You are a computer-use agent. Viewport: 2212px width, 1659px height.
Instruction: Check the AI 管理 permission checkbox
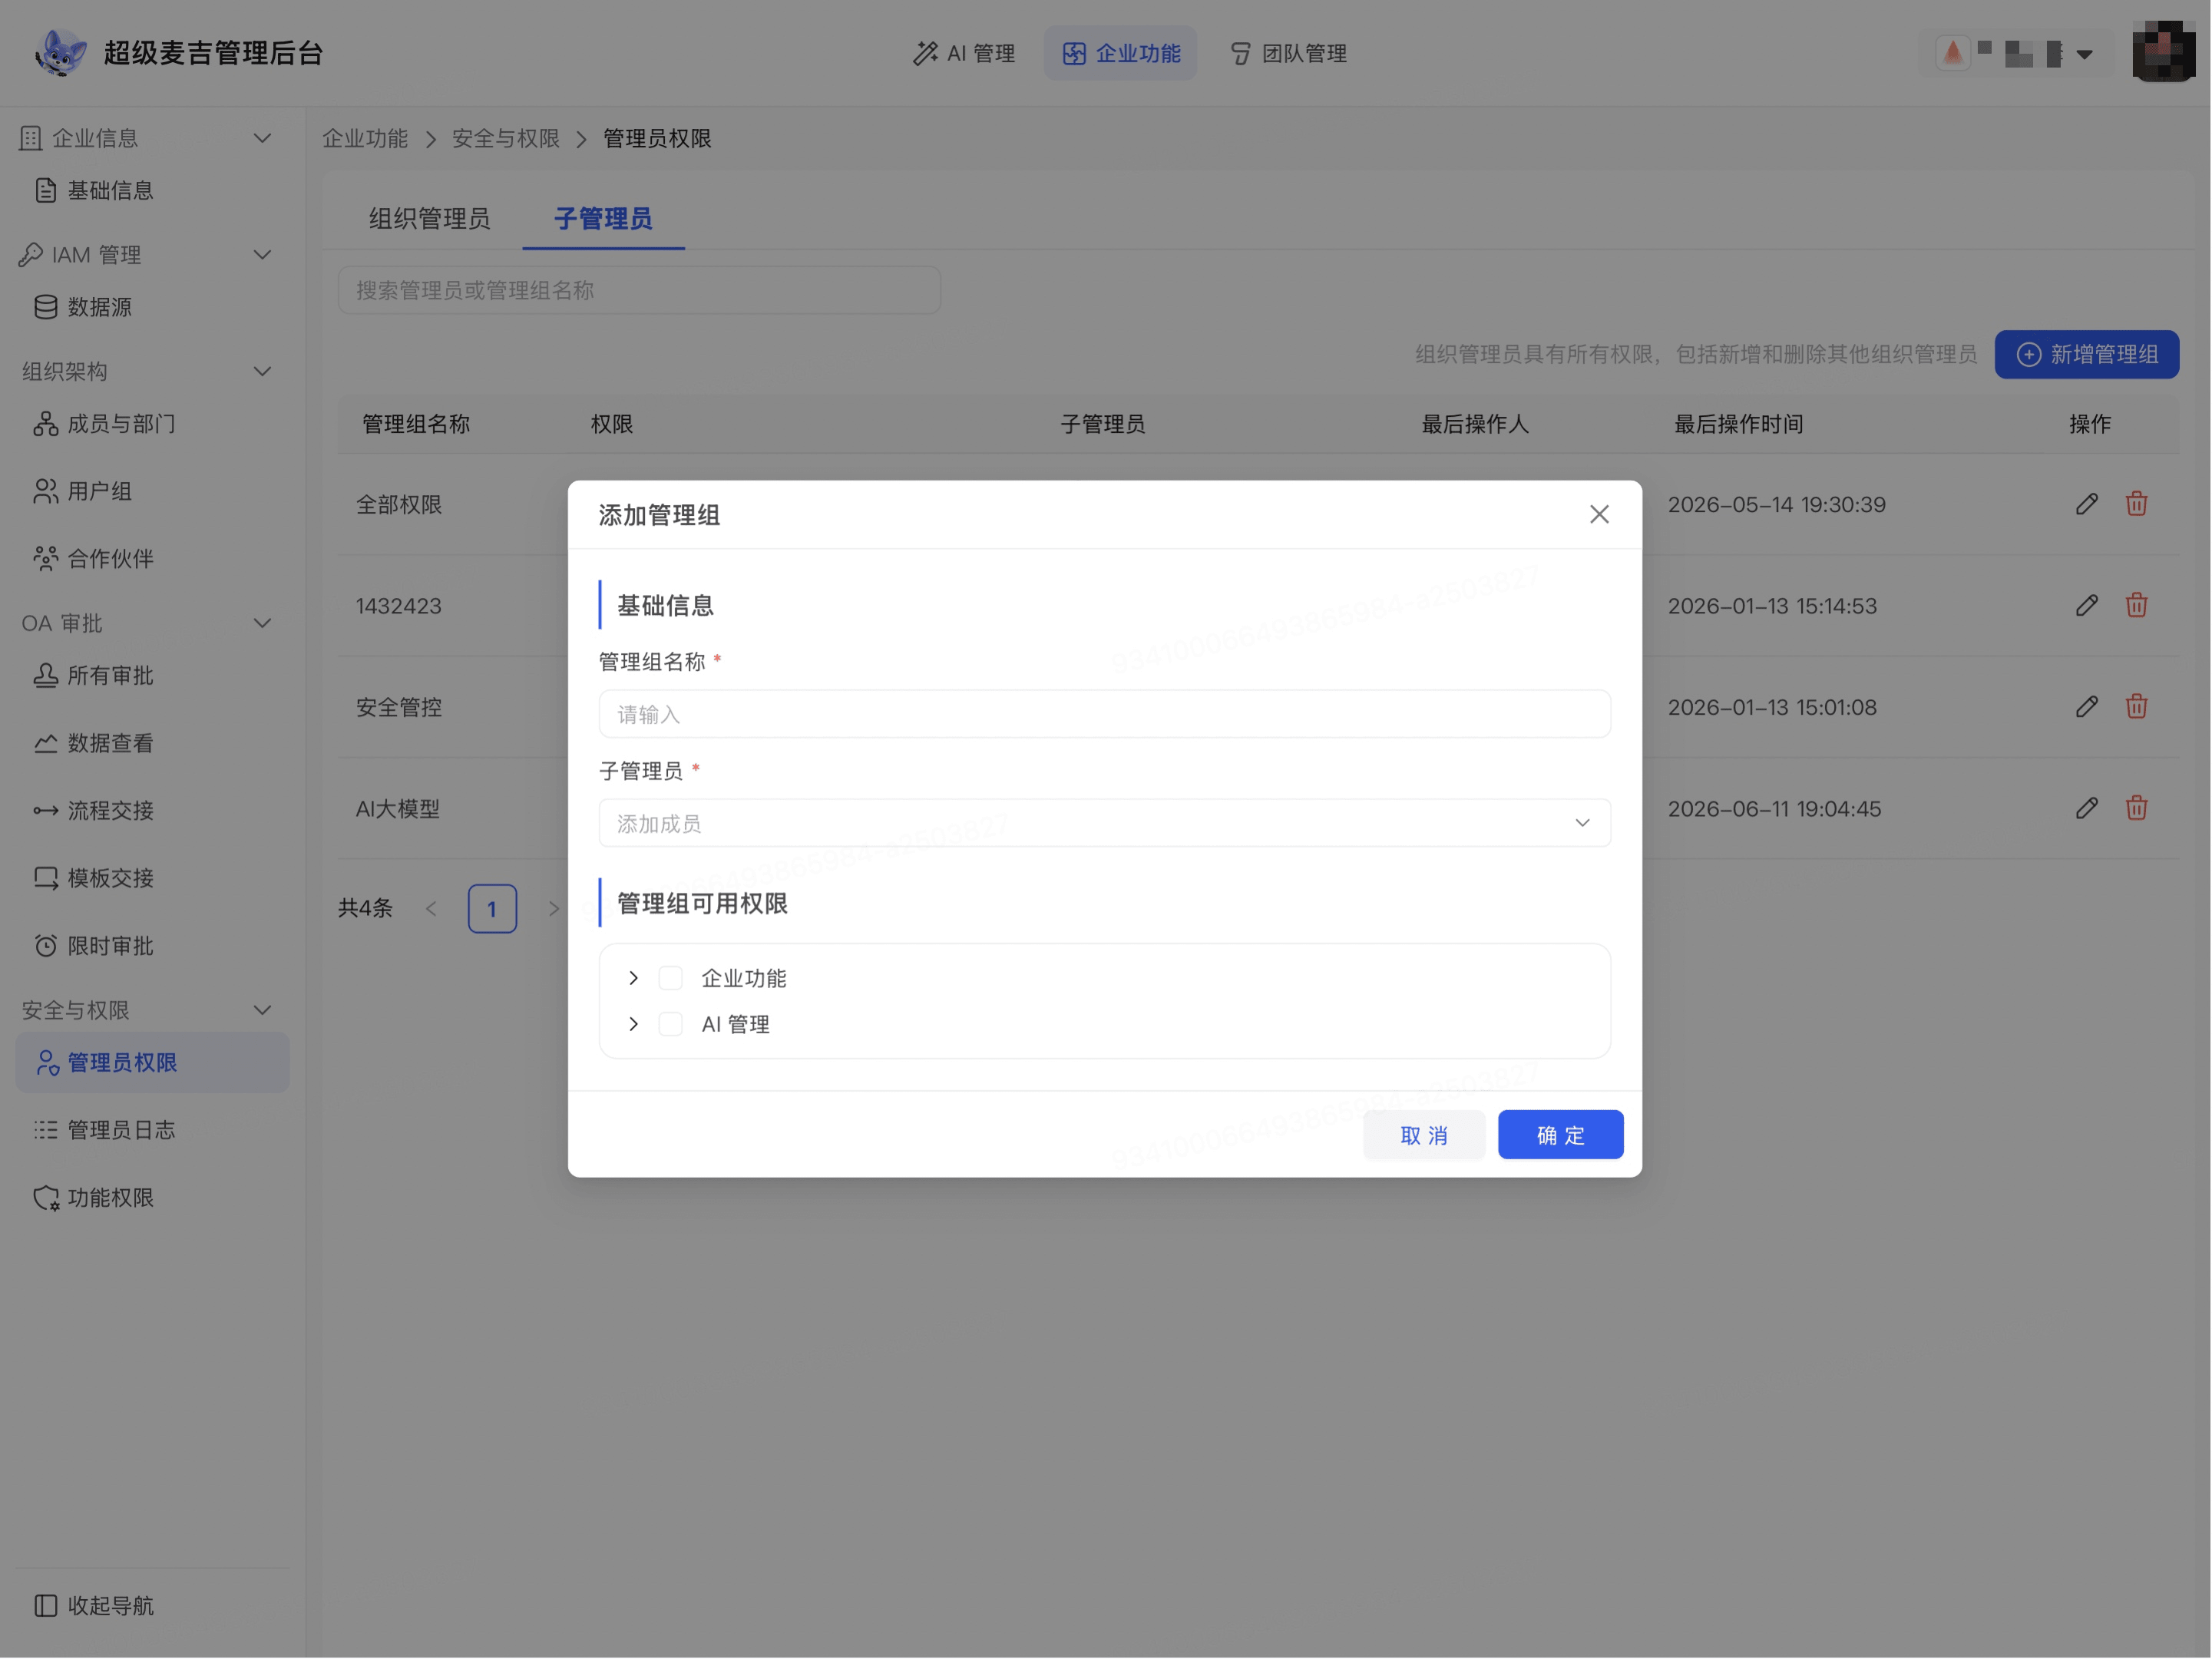pyautogui.click(x=671, y=1024)
